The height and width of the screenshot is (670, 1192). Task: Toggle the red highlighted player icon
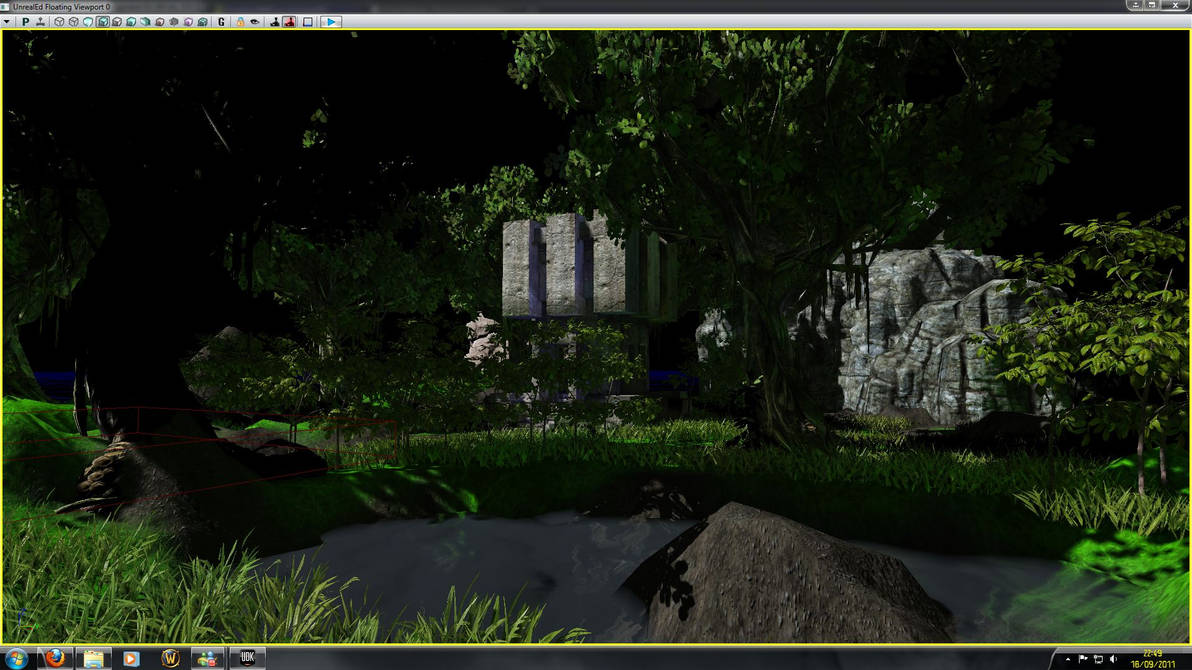[x=290, y=22]
